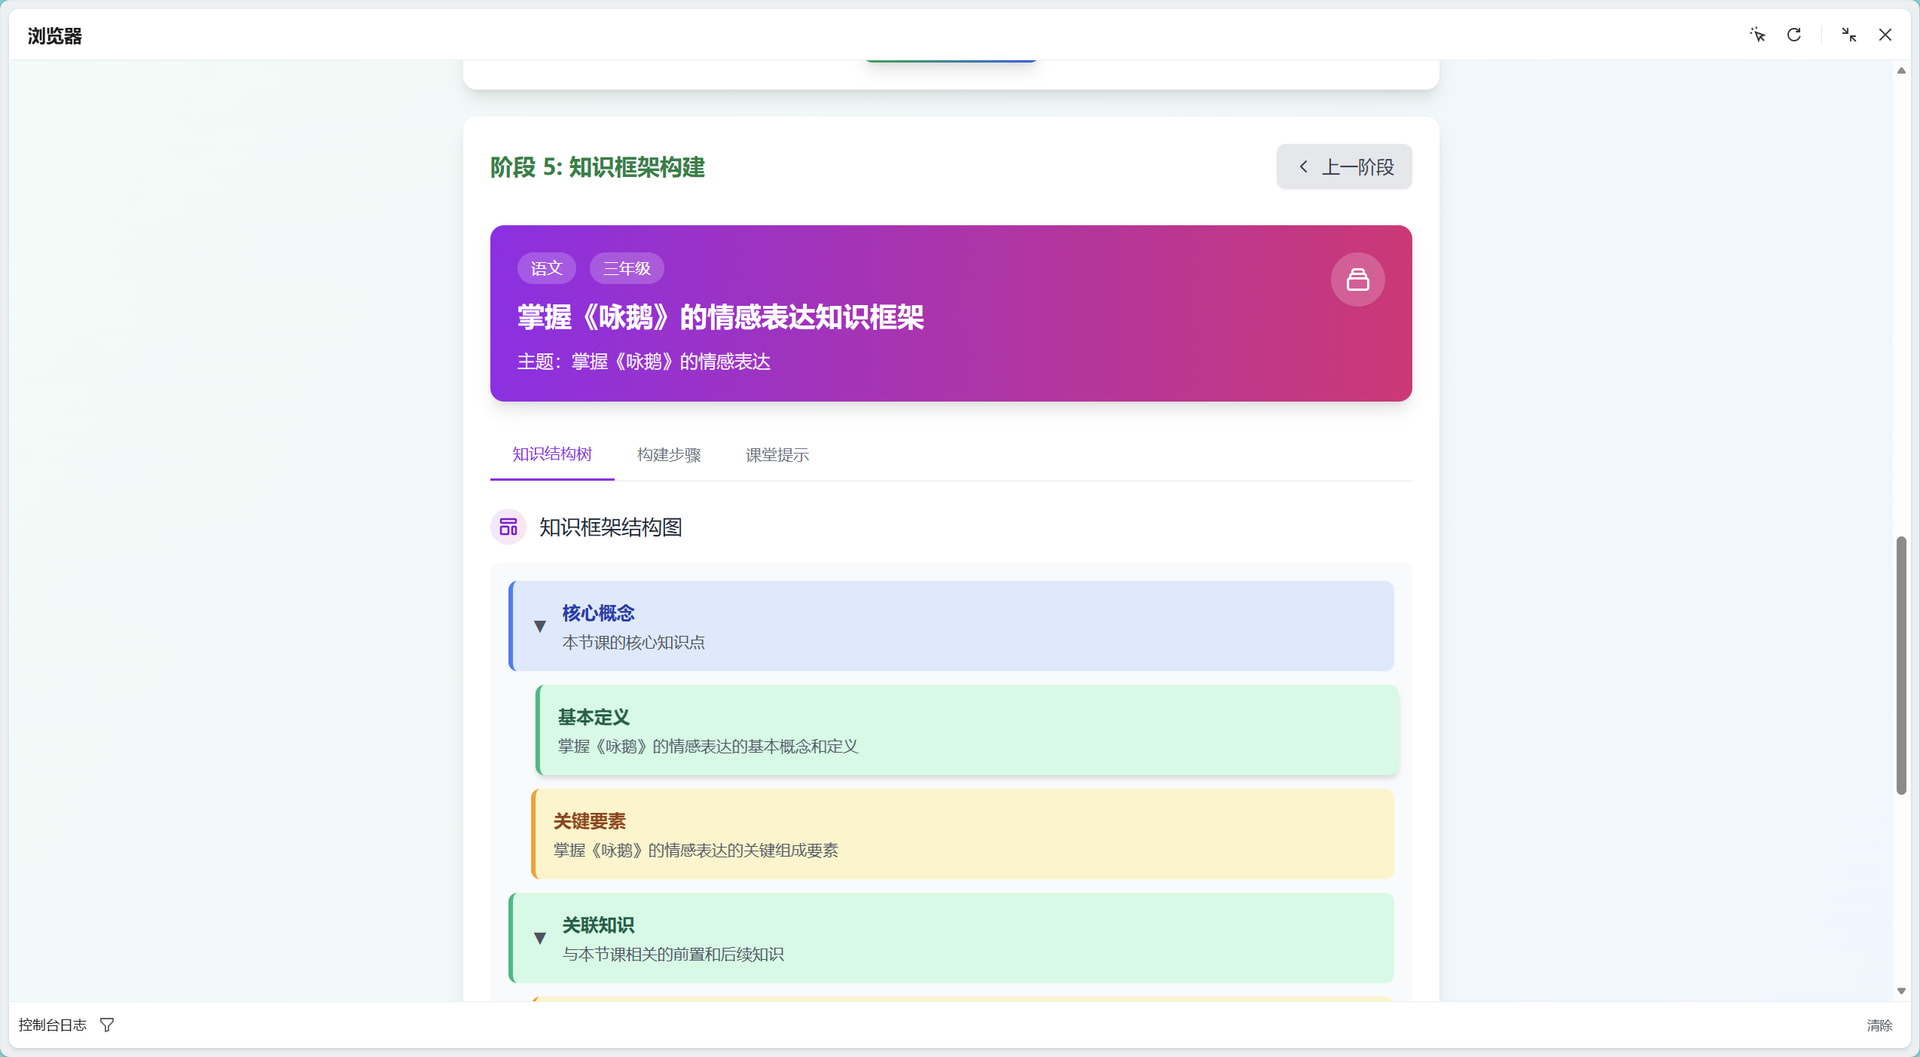Open the console log filter icon
The image size is (1920, 1057).
107,1025
